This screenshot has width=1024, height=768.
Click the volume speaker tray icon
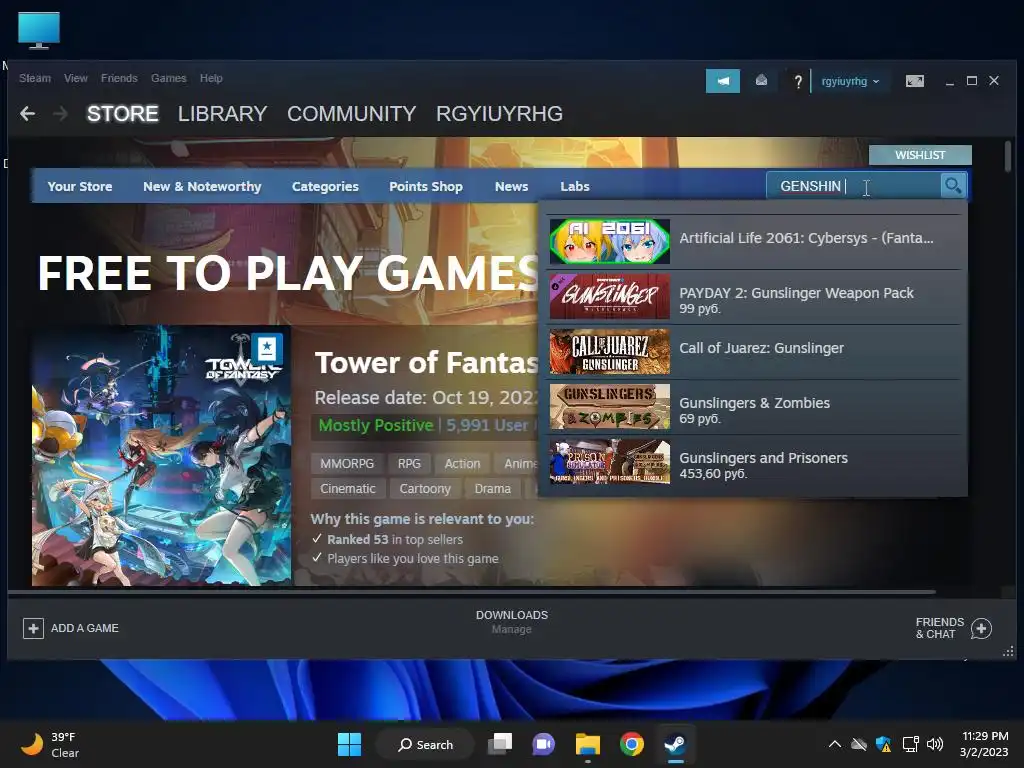[x=935, y=744]
